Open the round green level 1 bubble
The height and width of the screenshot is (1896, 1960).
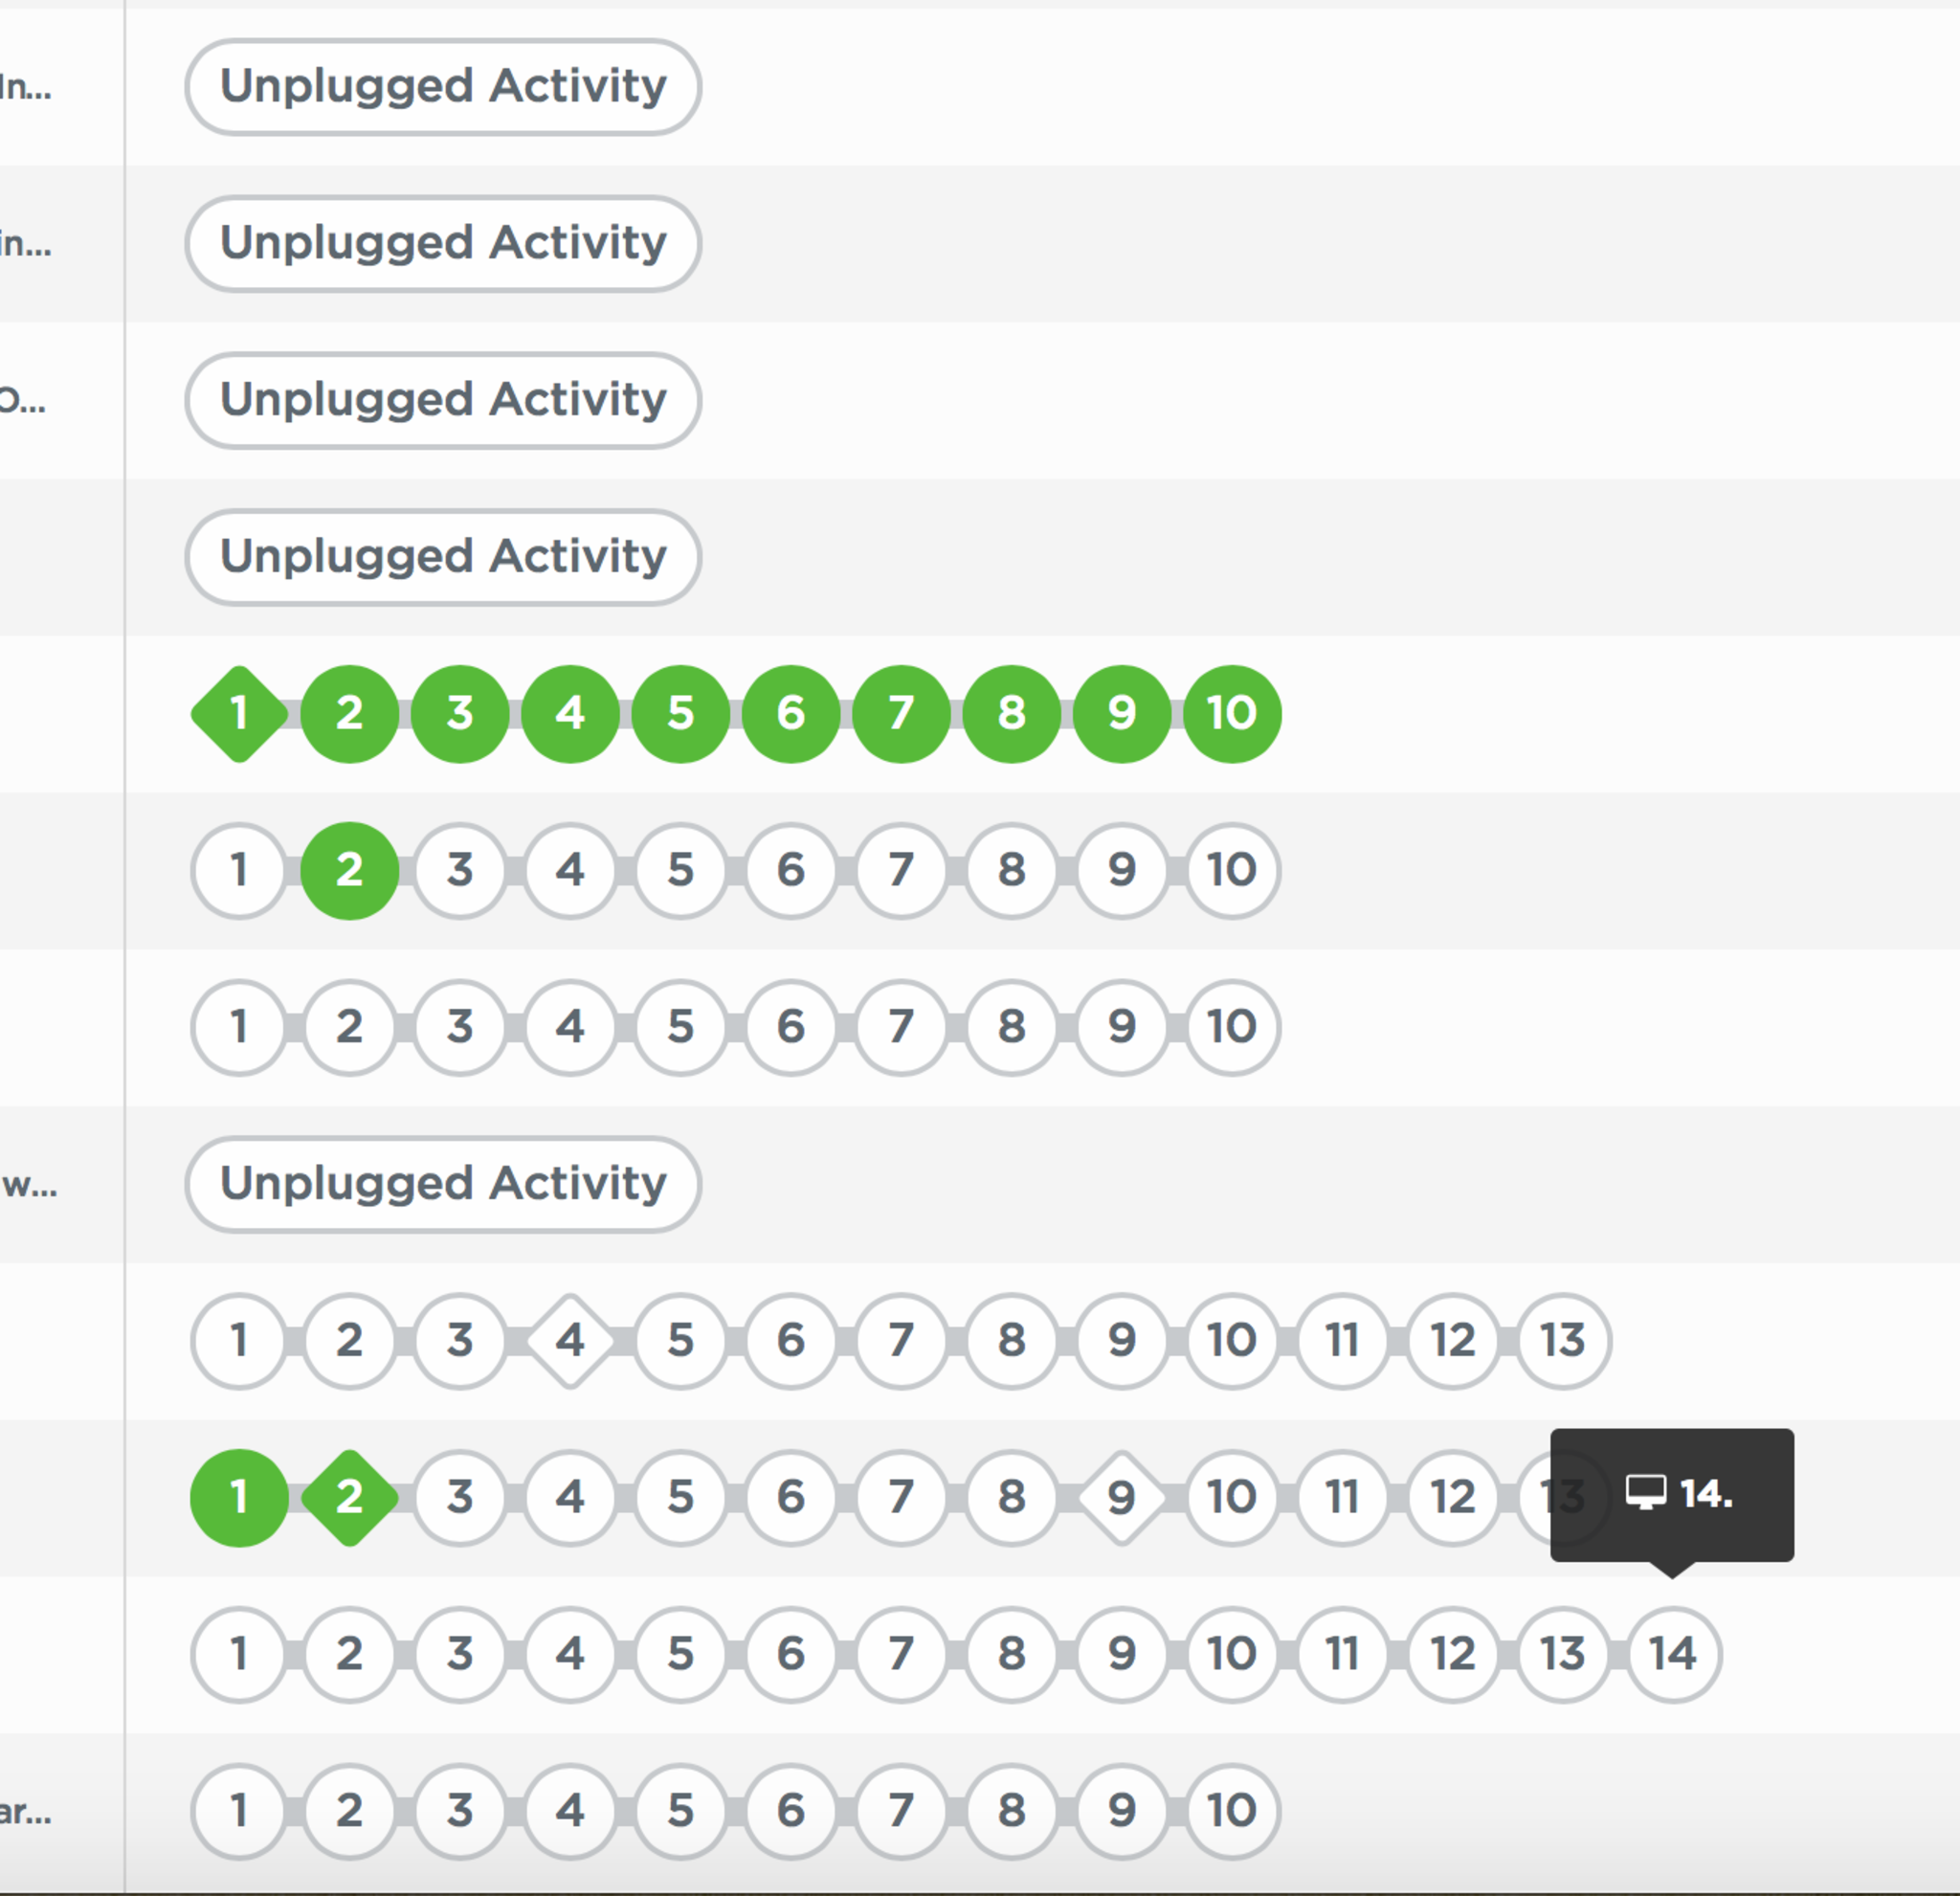[239, 1497]
